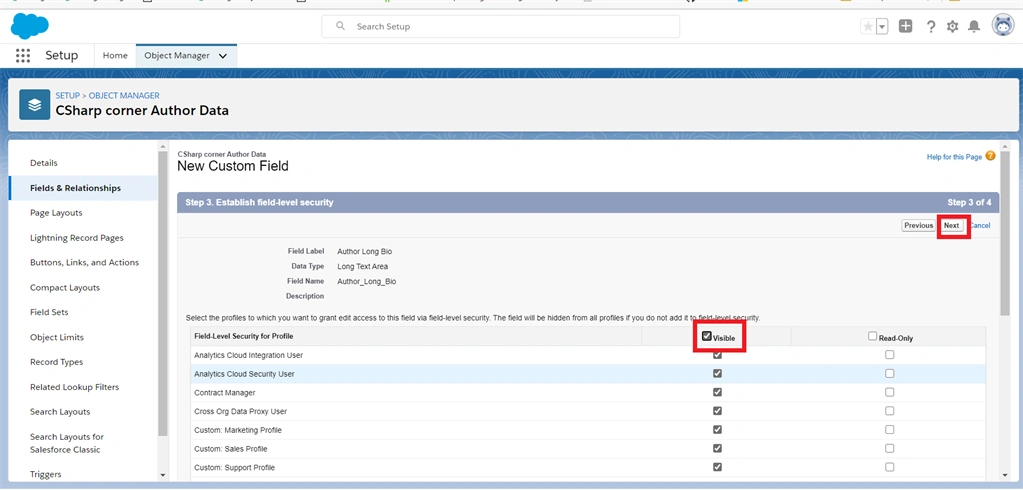Open the Home tab
Image resolution: width=1023 pixels, height=490 pixels.
pos(115,55)
